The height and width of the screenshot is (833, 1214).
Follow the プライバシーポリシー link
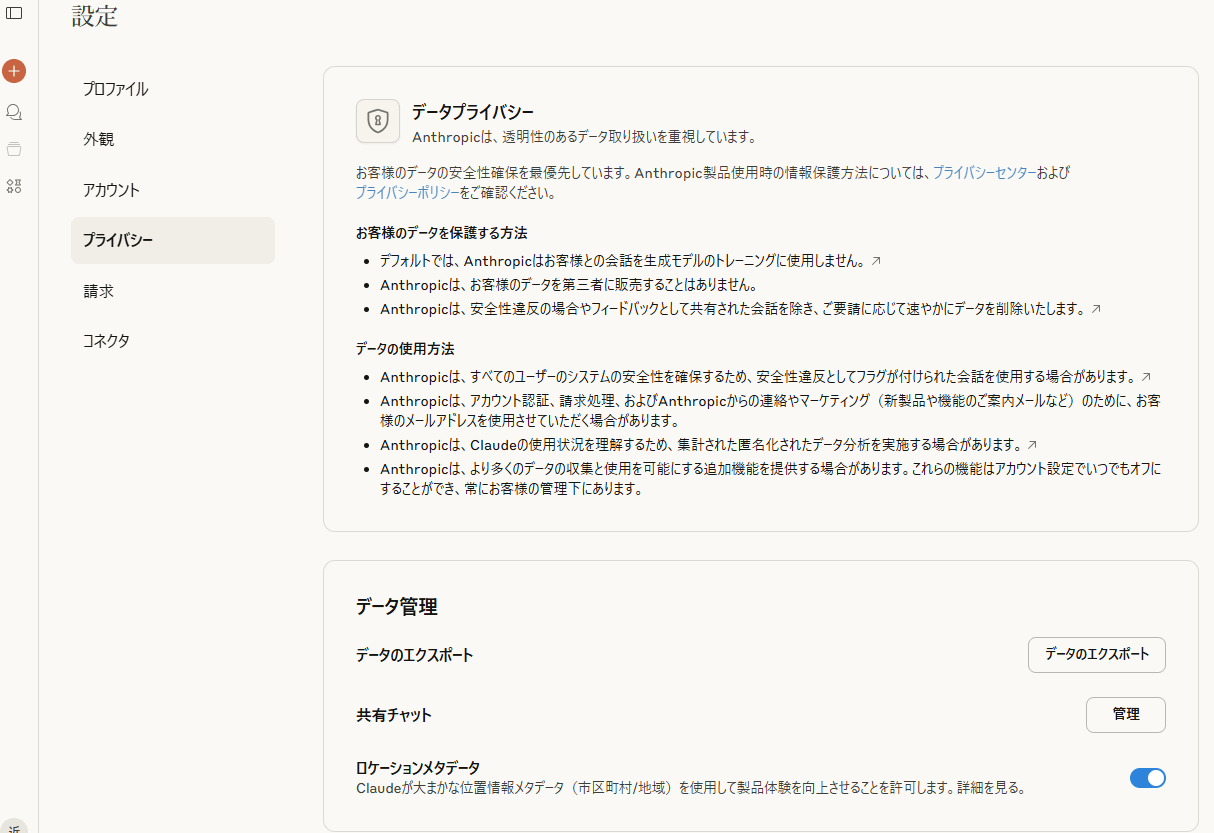pos(408,193)
